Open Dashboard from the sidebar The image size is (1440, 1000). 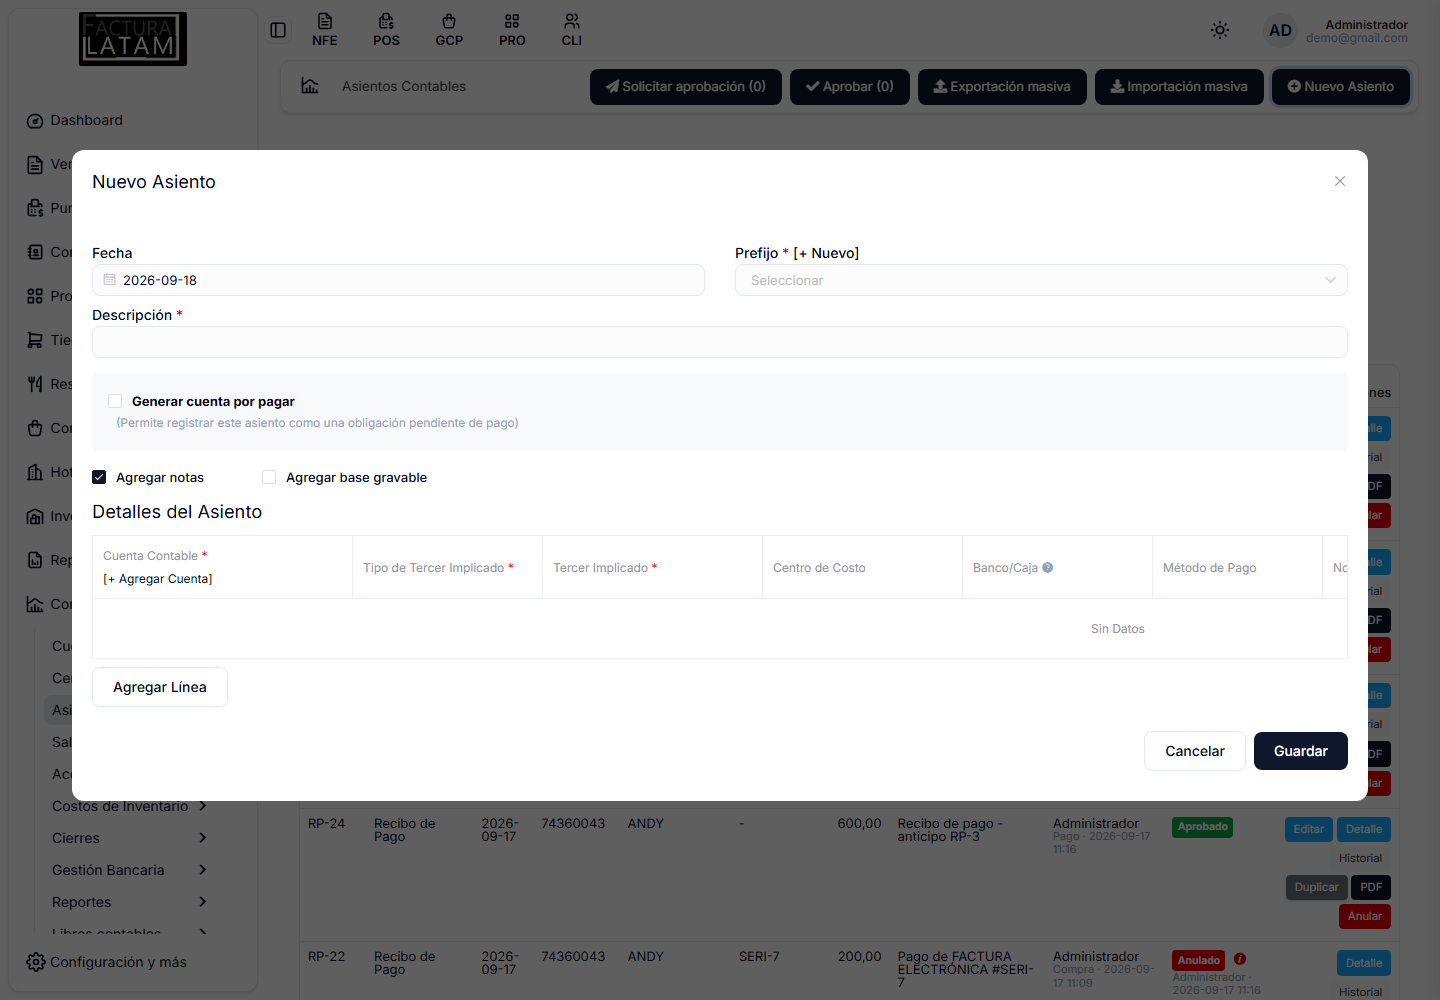pos(86,120)
